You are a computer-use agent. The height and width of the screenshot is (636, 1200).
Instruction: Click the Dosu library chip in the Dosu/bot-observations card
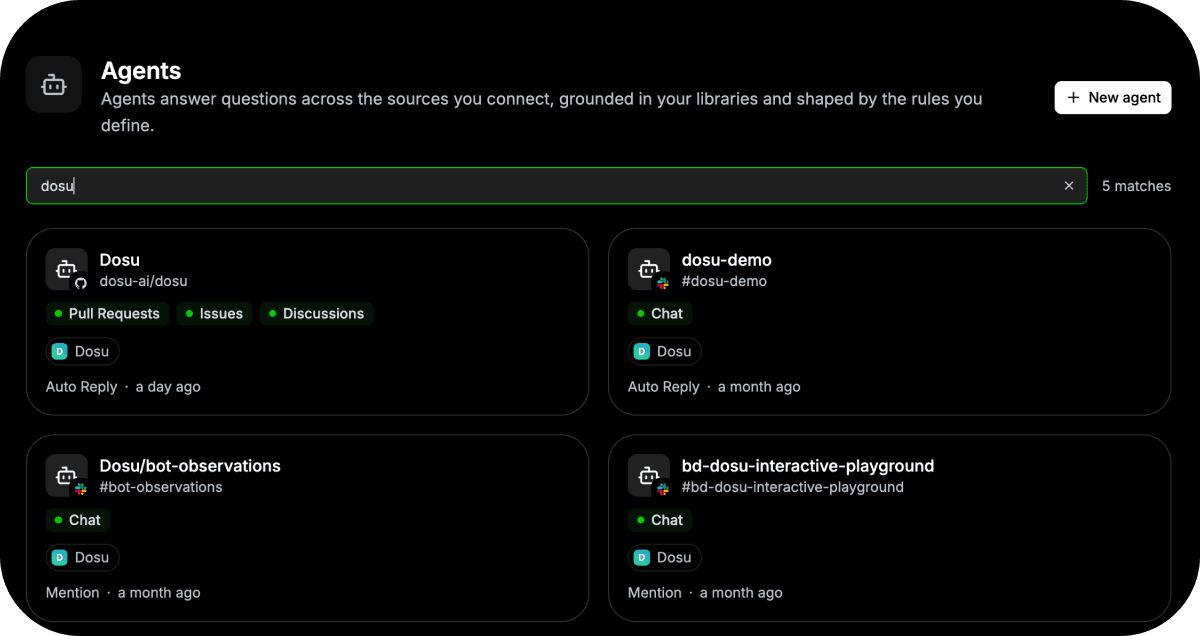pos(83,557)
